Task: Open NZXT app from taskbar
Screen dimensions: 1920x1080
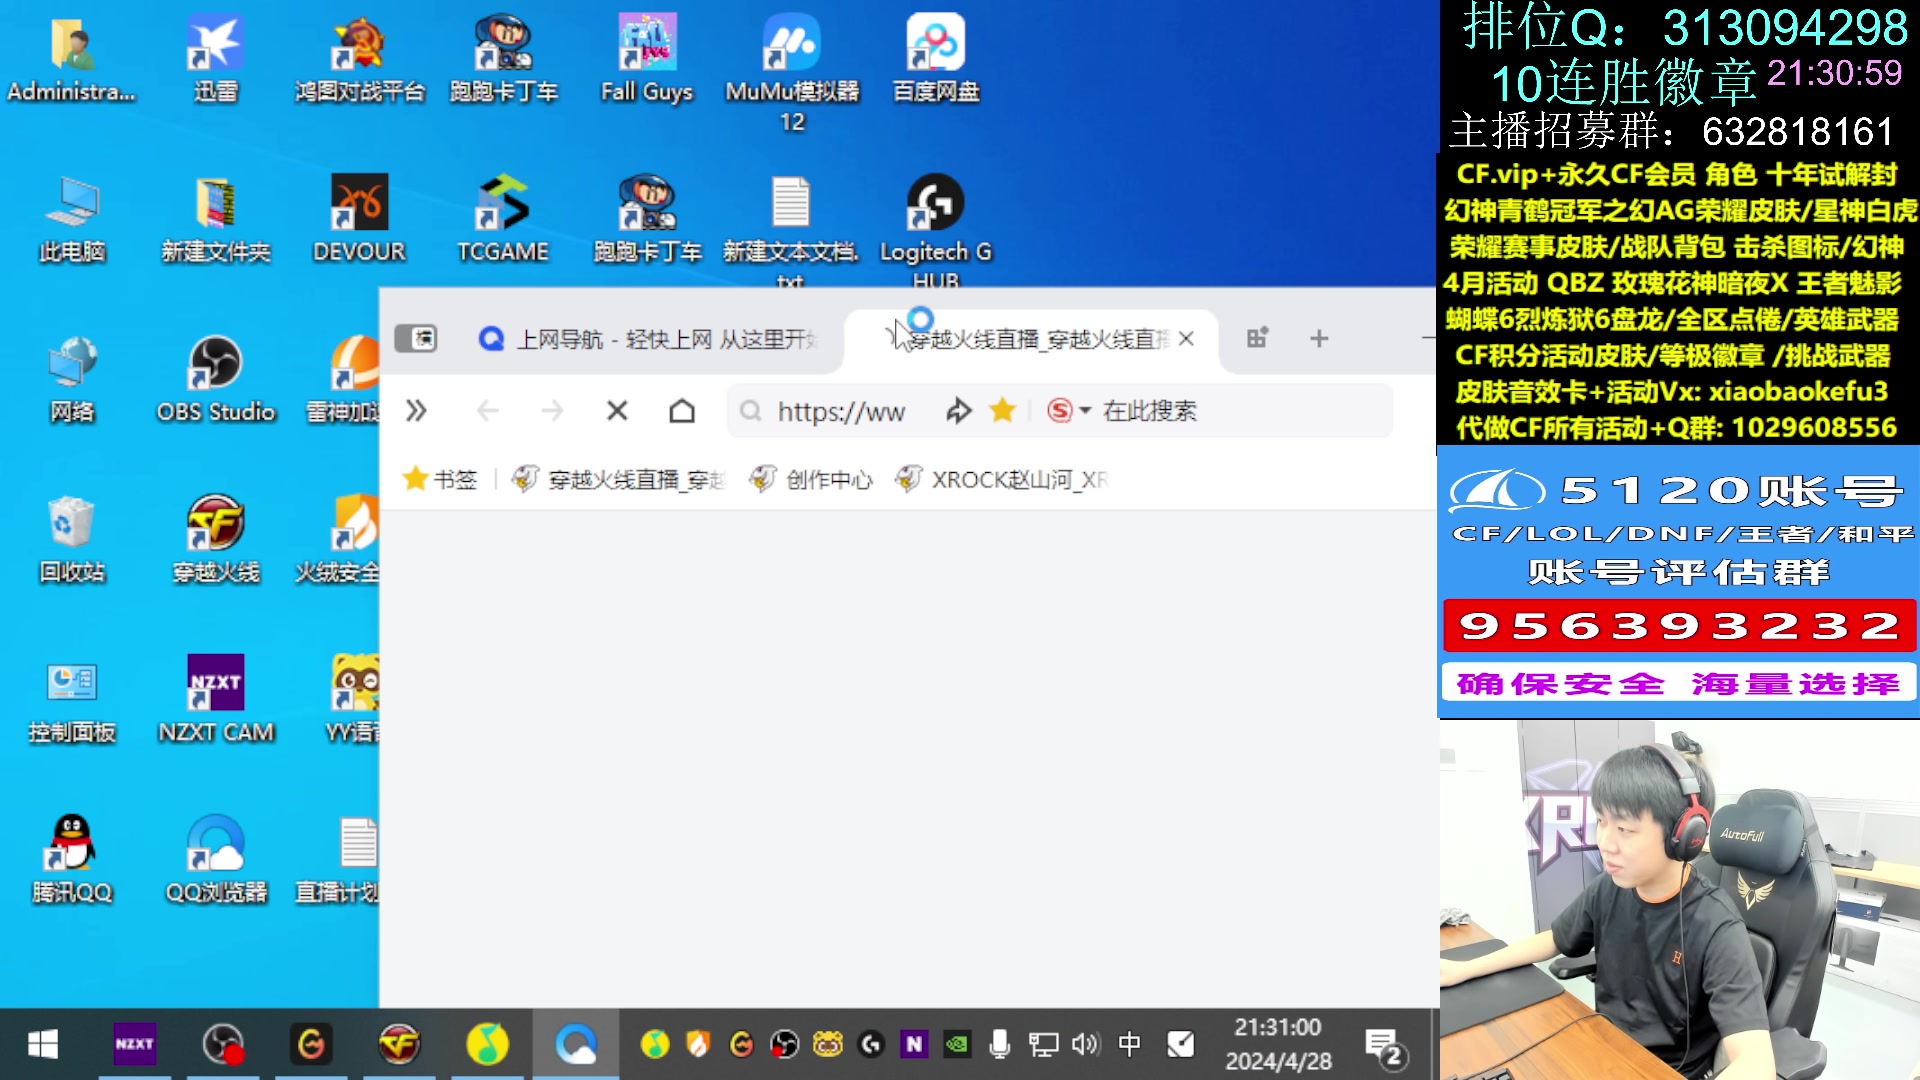Action: [x=134, y=1044]
